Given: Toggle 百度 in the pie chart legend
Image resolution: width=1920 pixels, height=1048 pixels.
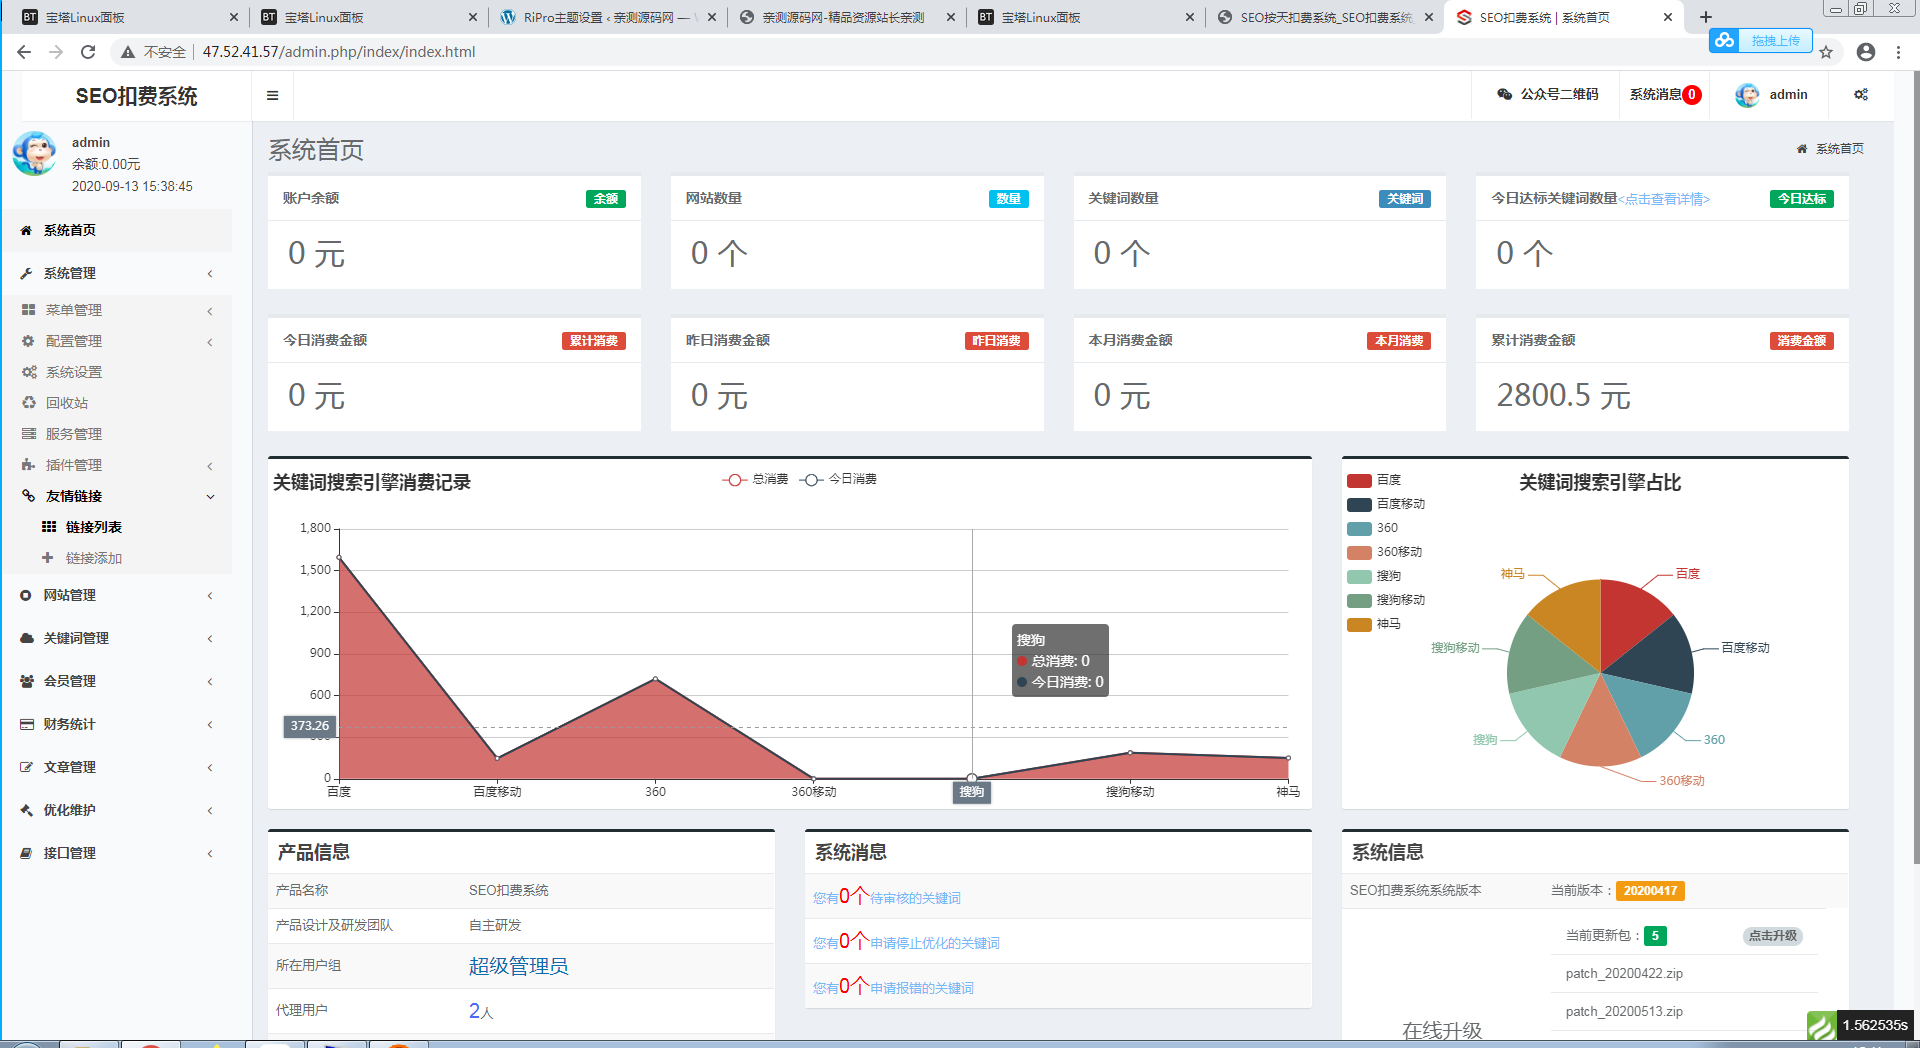Looking at the screenshot, I should 1374,480.
